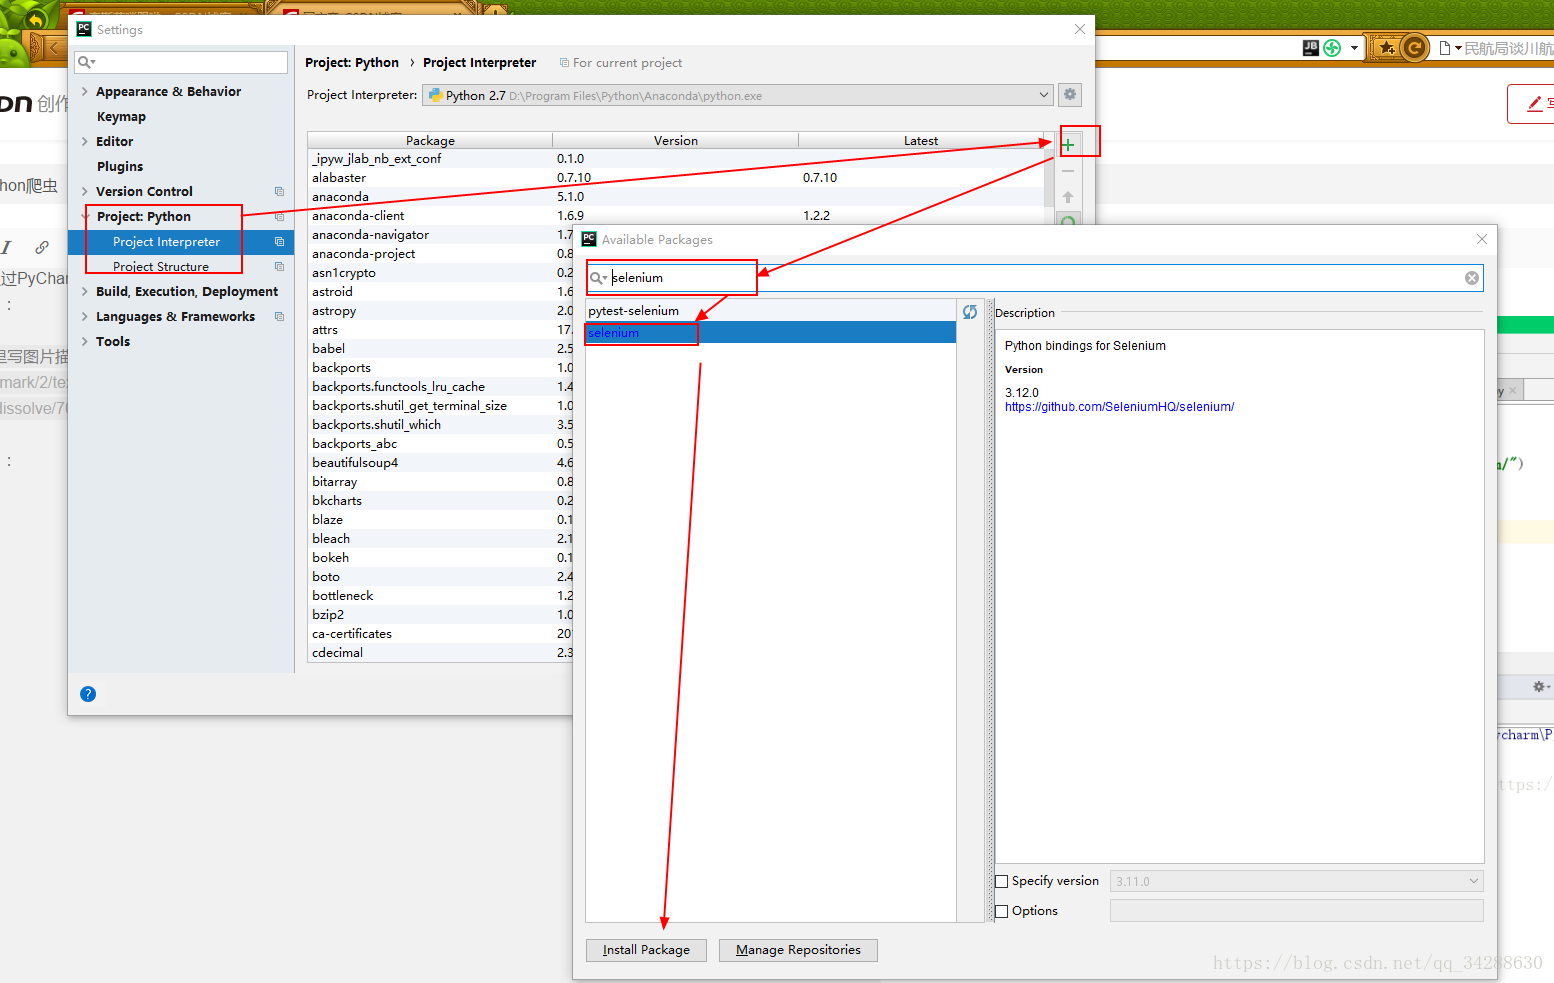The height and width of the screenshot is (983, 1554).
Task: Collapse the Project: Python section
Action: 85,217
